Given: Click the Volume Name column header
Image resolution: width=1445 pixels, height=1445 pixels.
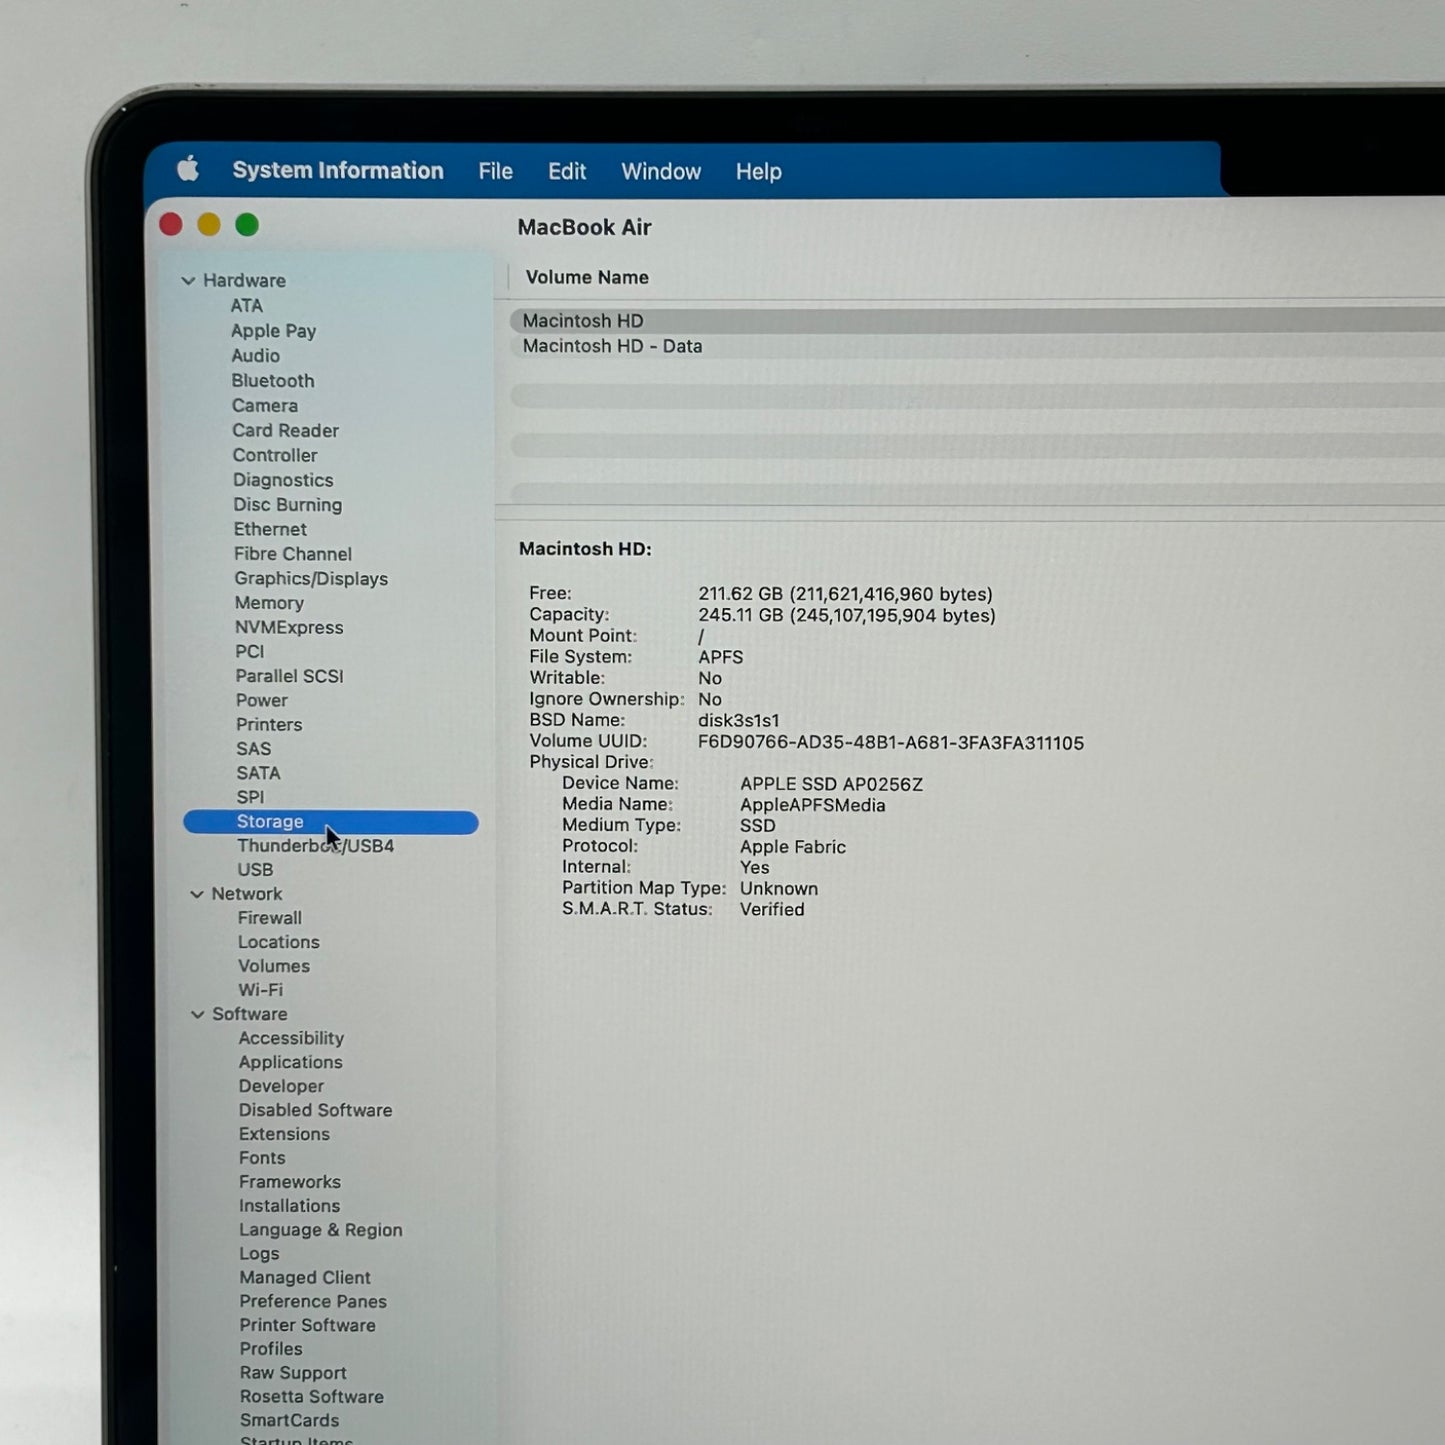Looking at the screenshot, I should tap(587, 277).
